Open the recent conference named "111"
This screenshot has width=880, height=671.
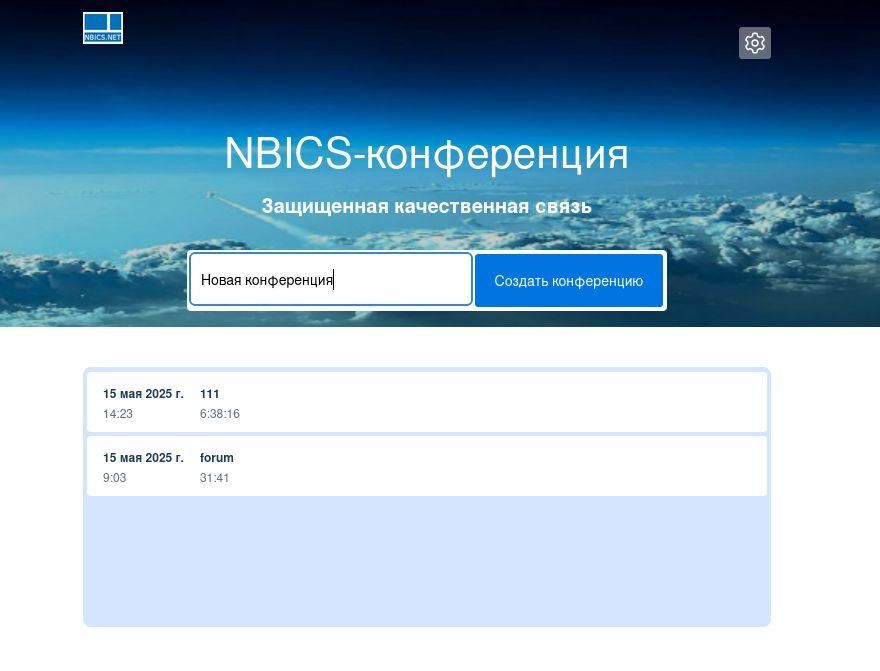209,394
